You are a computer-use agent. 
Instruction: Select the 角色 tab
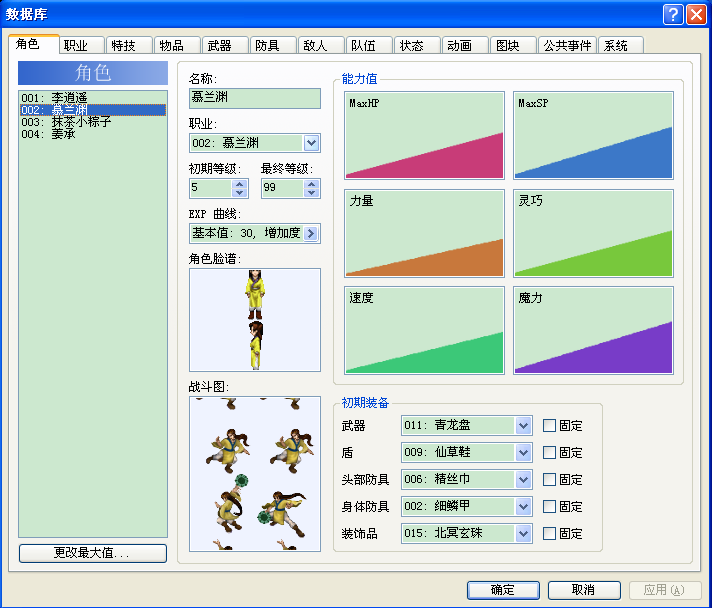(34, 44)
